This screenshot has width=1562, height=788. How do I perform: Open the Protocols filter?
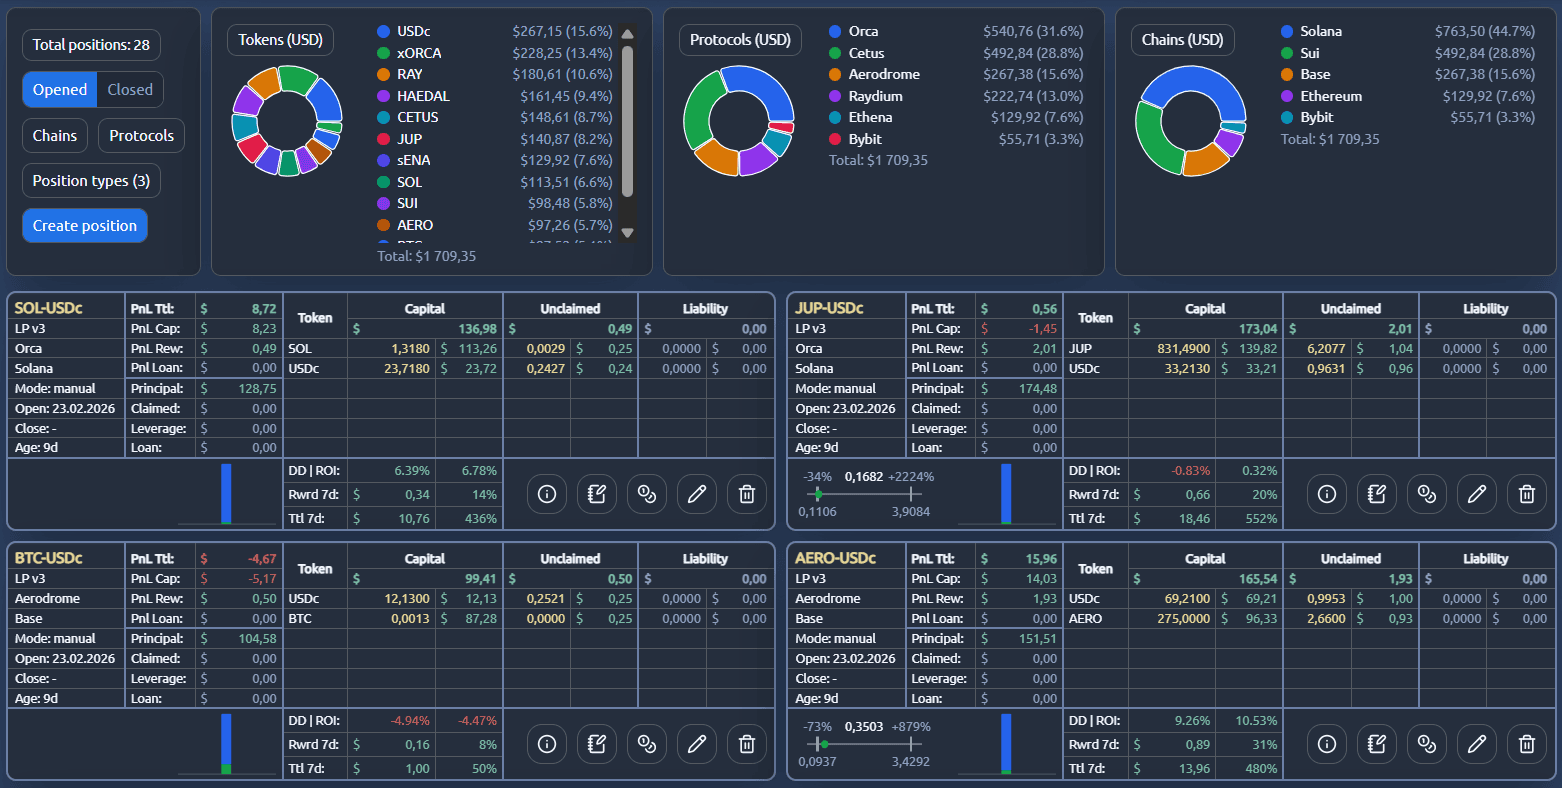coord(141,136)
